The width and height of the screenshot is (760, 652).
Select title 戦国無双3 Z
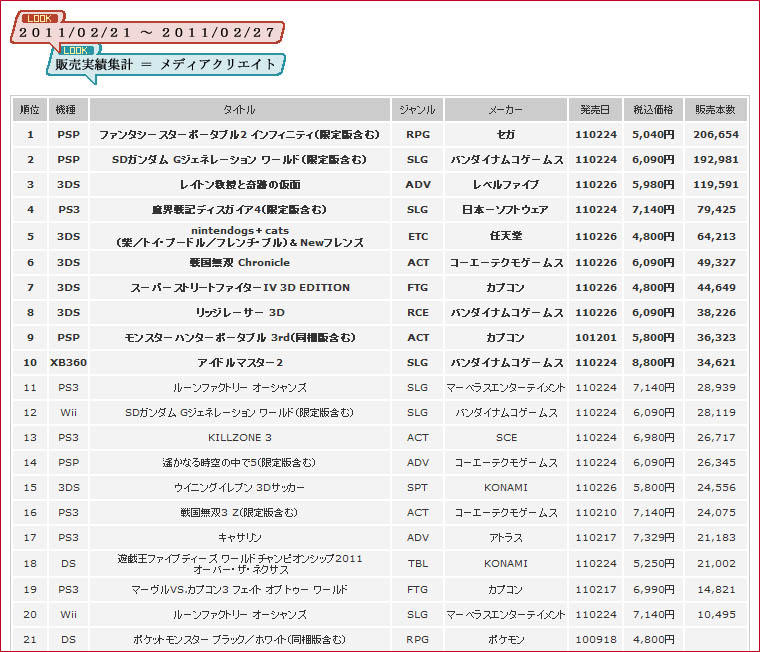click(x=239, y=512)
